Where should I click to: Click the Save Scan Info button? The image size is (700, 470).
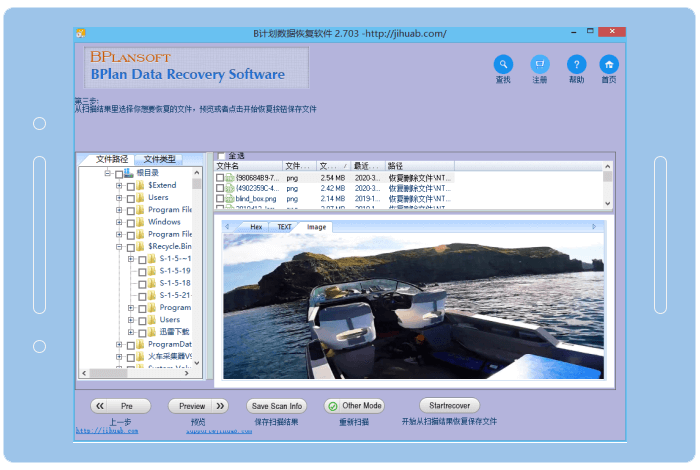(x=276, y=406)
